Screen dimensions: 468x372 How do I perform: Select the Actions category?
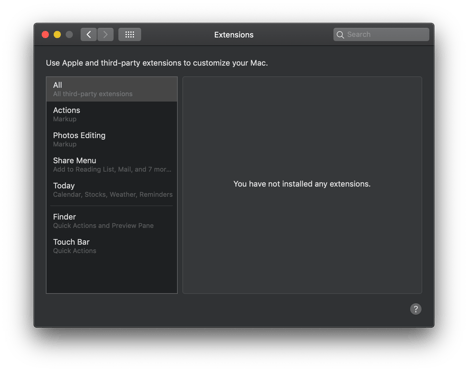pyautogui.click(x=112, y=114)
